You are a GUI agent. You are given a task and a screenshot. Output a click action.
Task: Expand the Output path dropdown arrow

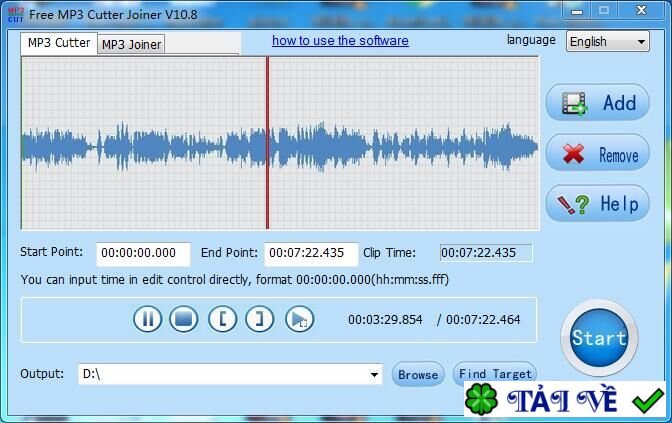374,375
